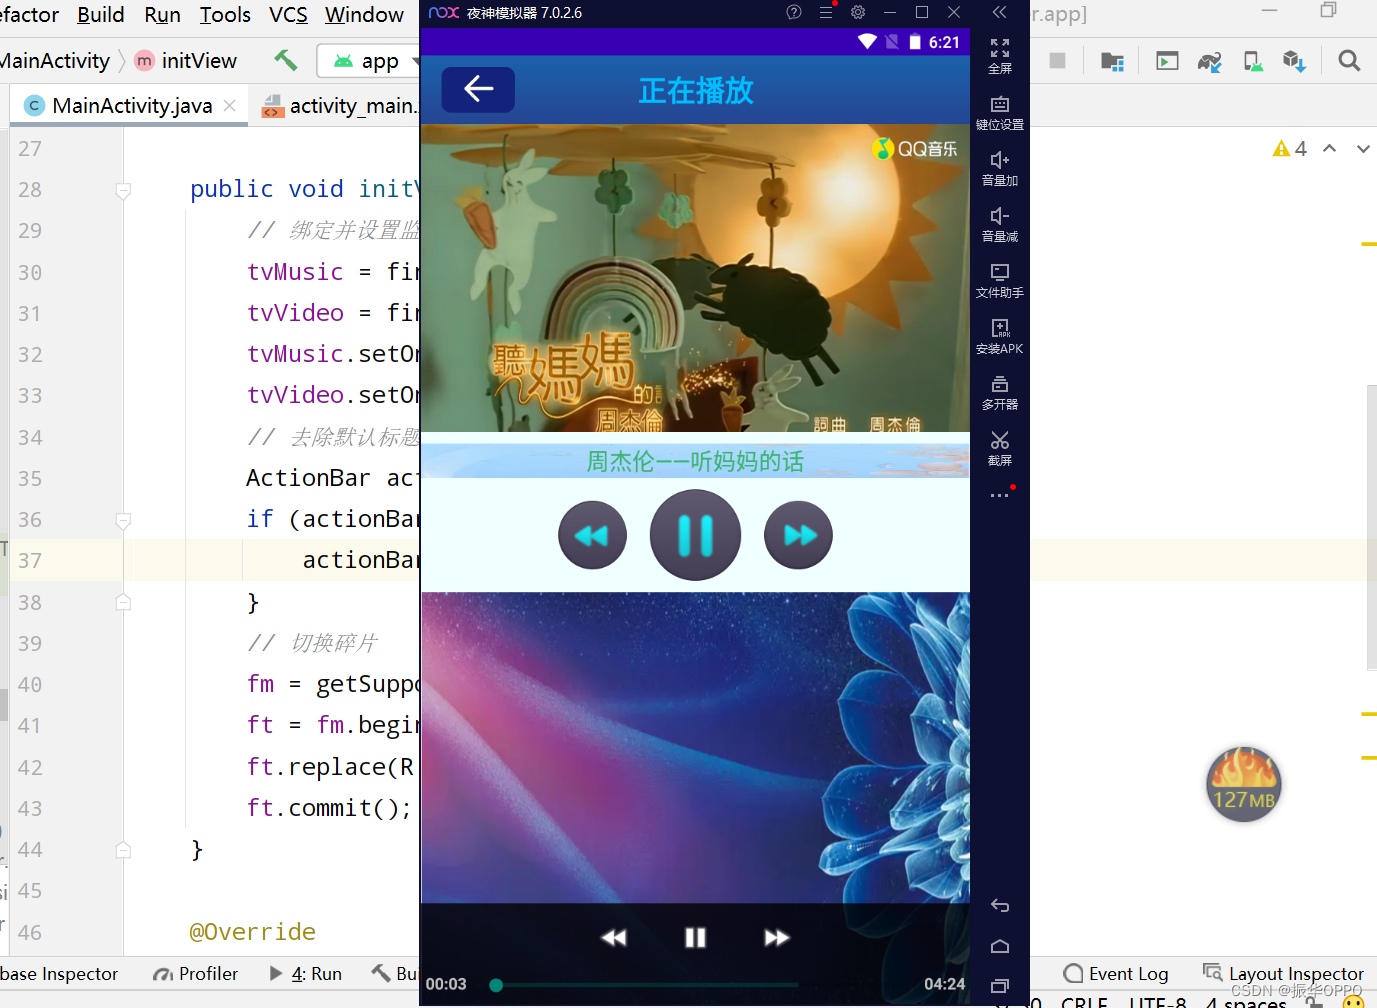Click initView in the breadcrumb bar
The width and height of the screenshot is (1377, 1008).
(x=186, y=61)
